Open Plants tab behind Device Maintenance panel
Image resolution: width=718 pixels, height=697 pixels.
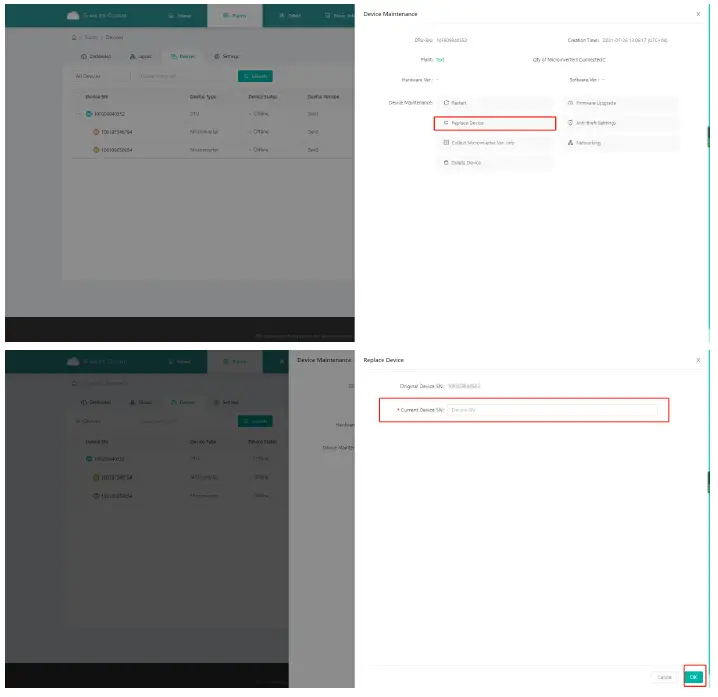coord(234,16)
